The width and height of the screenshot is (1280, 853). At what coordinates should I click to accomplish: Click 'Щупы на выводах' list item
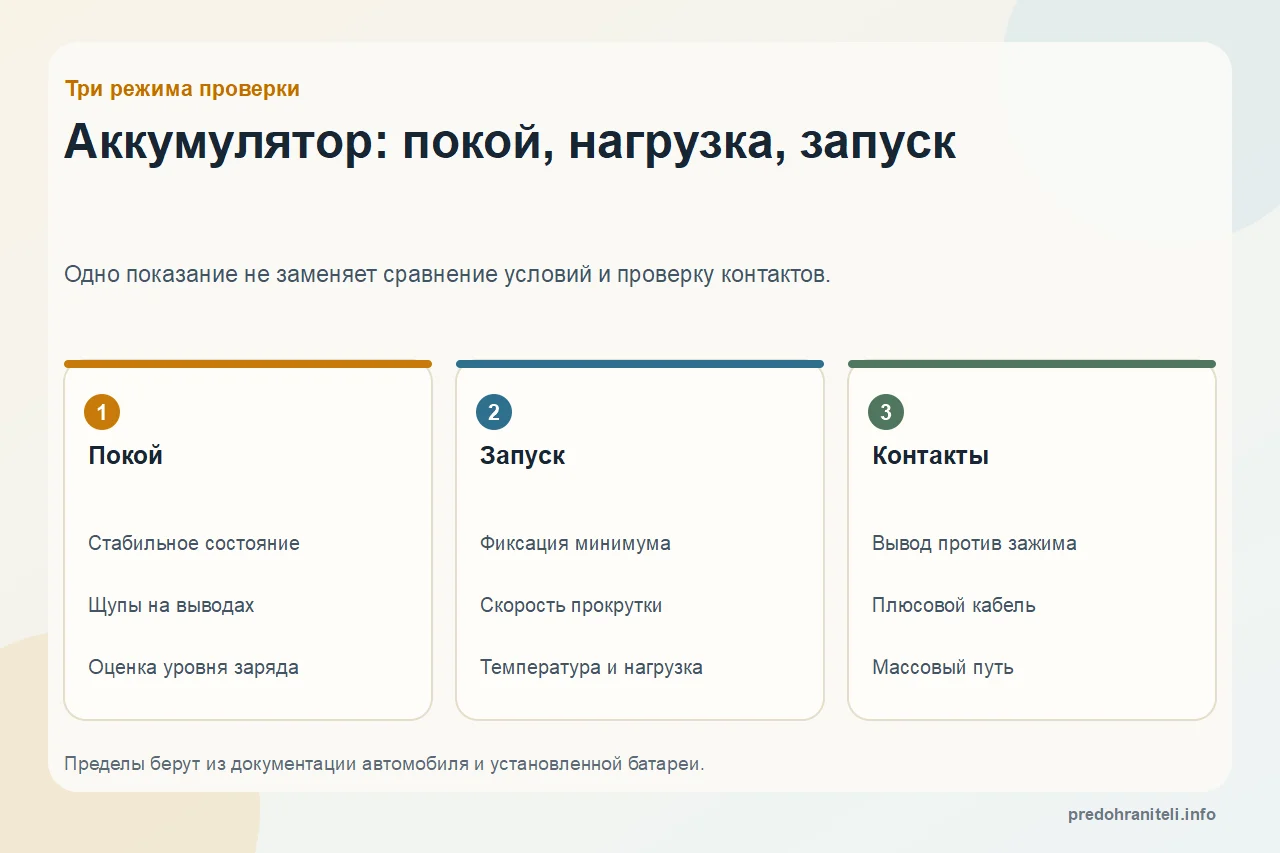point(171,606)
